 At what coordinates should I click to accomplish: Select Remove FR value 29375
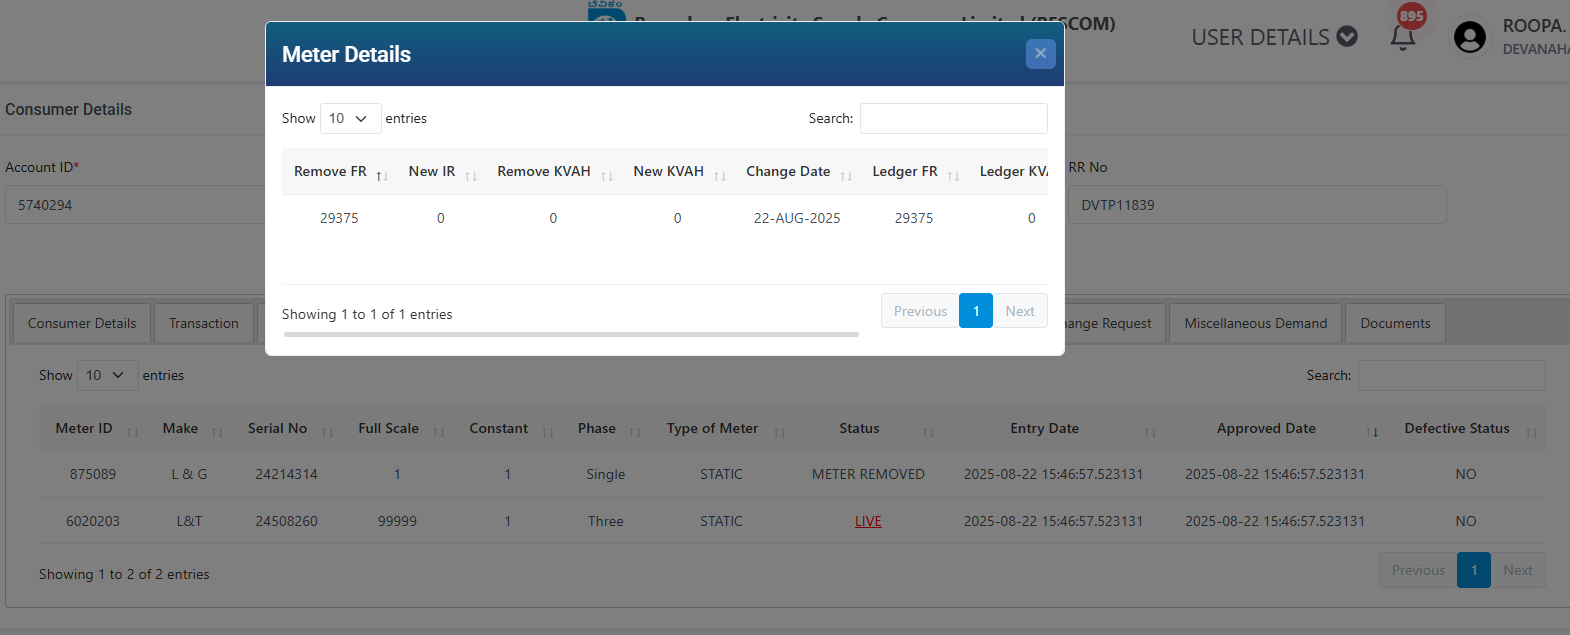pyautogui.click(x=339, y=218)
